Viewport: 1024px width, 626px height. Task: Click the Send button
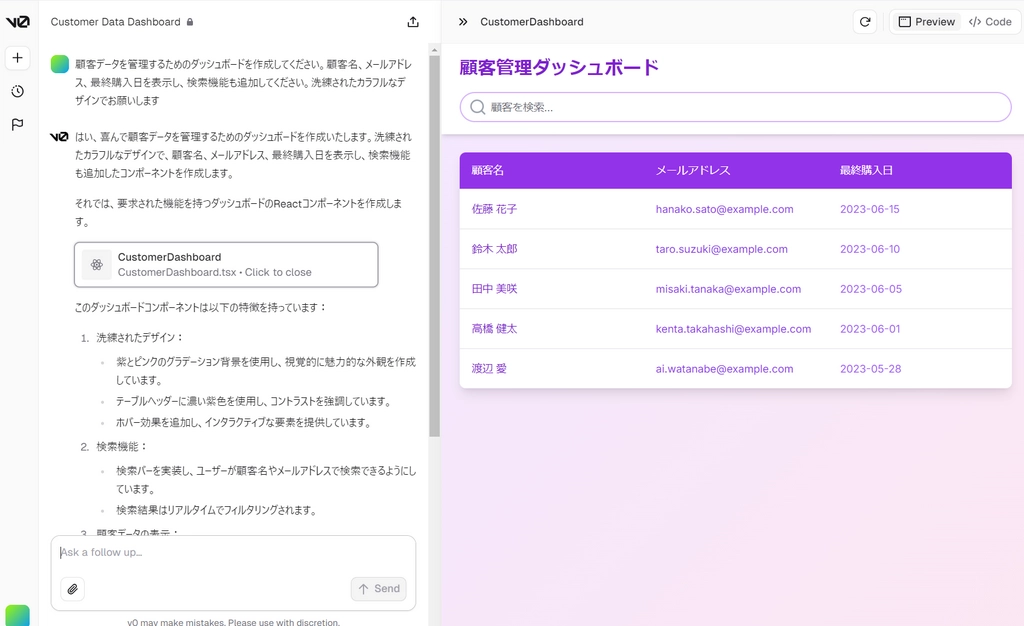pos(379,589)
